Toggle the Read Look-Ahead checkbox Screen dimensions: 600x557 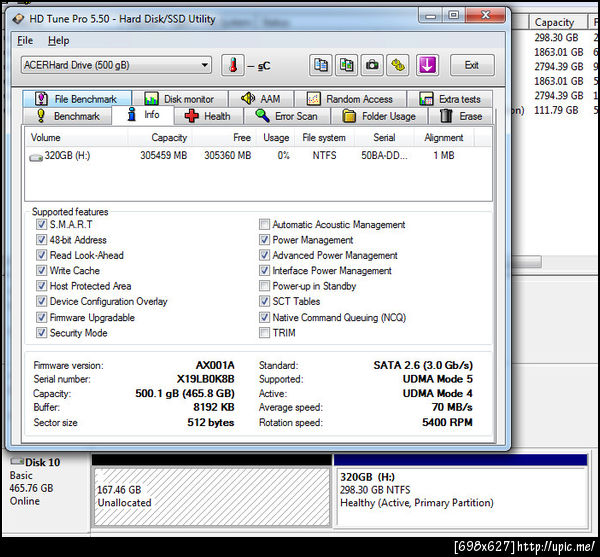41,255
